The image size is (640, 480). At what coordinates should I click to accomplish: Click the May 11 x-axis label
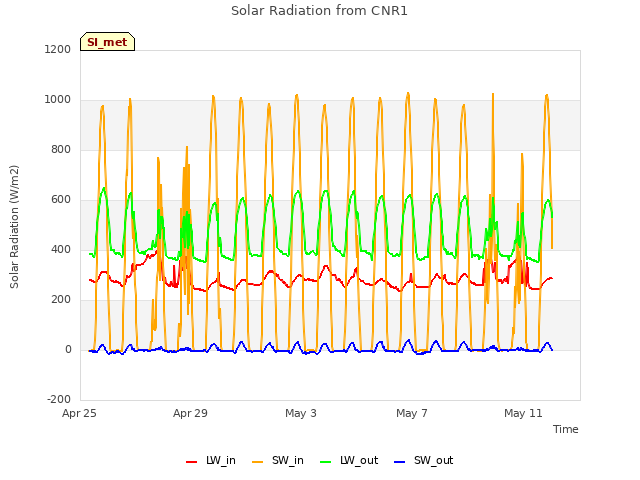pyautogui.click(x=523, y=413)
